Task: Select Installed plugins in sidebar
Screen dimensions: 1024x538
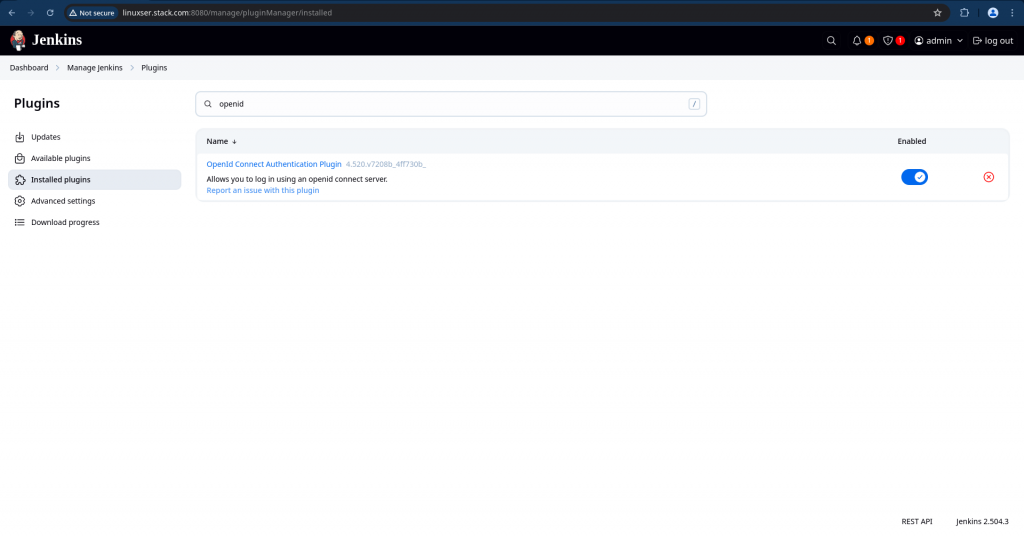Action: pos(94,180)
